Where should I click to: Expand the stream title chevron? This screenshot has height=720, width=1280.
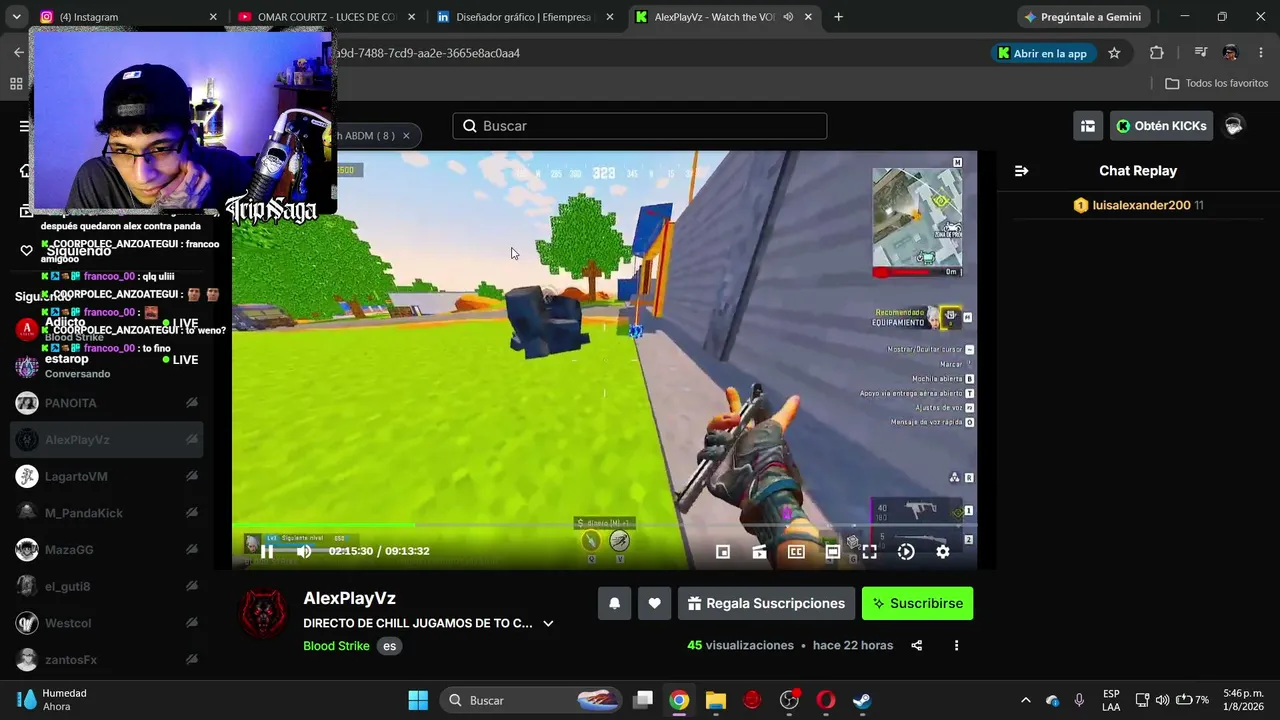(548, 623)
